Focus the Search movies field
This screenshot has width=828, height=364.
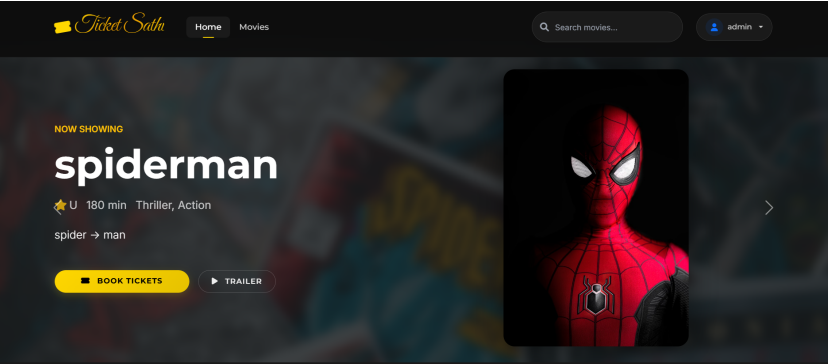(607, 27)
